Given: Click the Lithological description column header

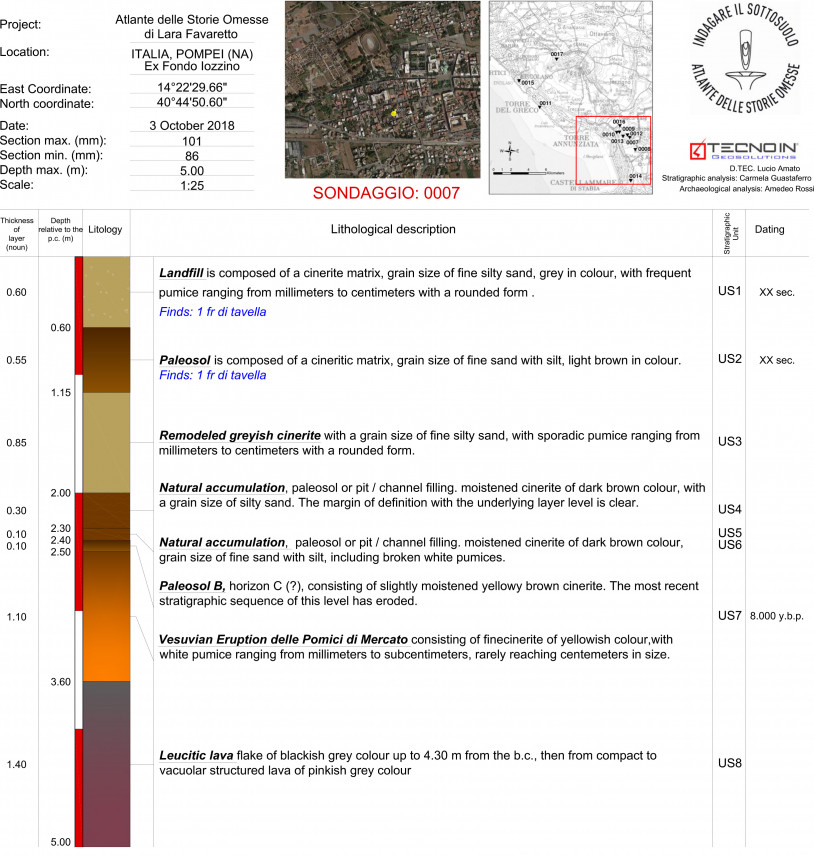Looking at the screenshot, I should (x=393, y=230).
